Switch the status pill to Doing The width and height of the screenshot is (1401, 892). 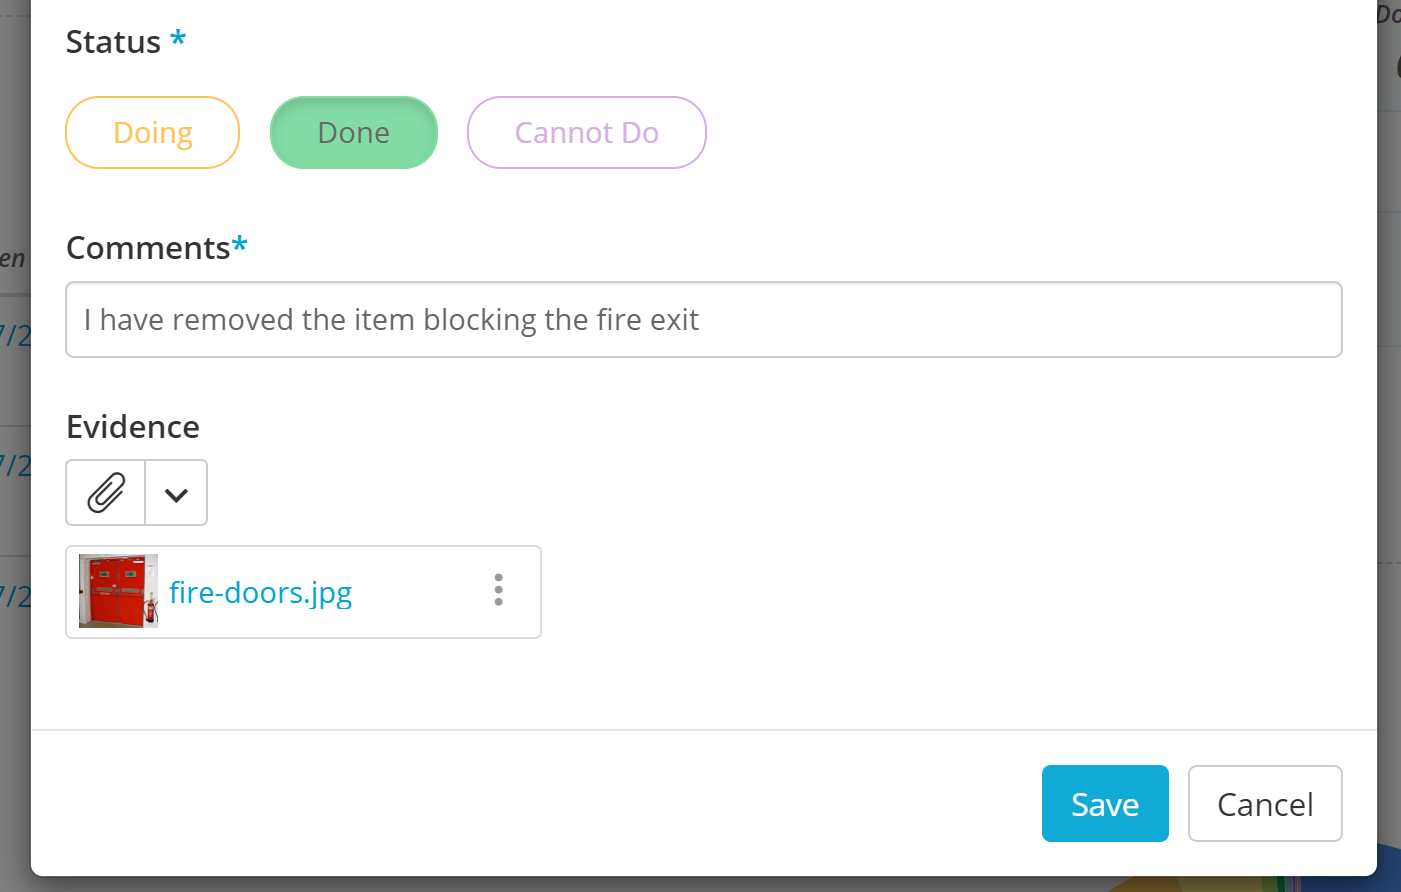click(152, 132)
